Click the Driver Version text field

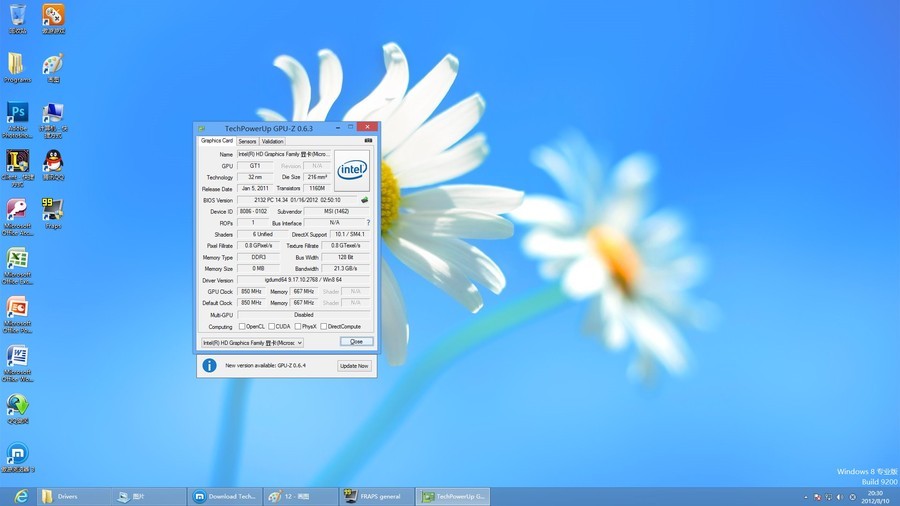coord(304,280)
